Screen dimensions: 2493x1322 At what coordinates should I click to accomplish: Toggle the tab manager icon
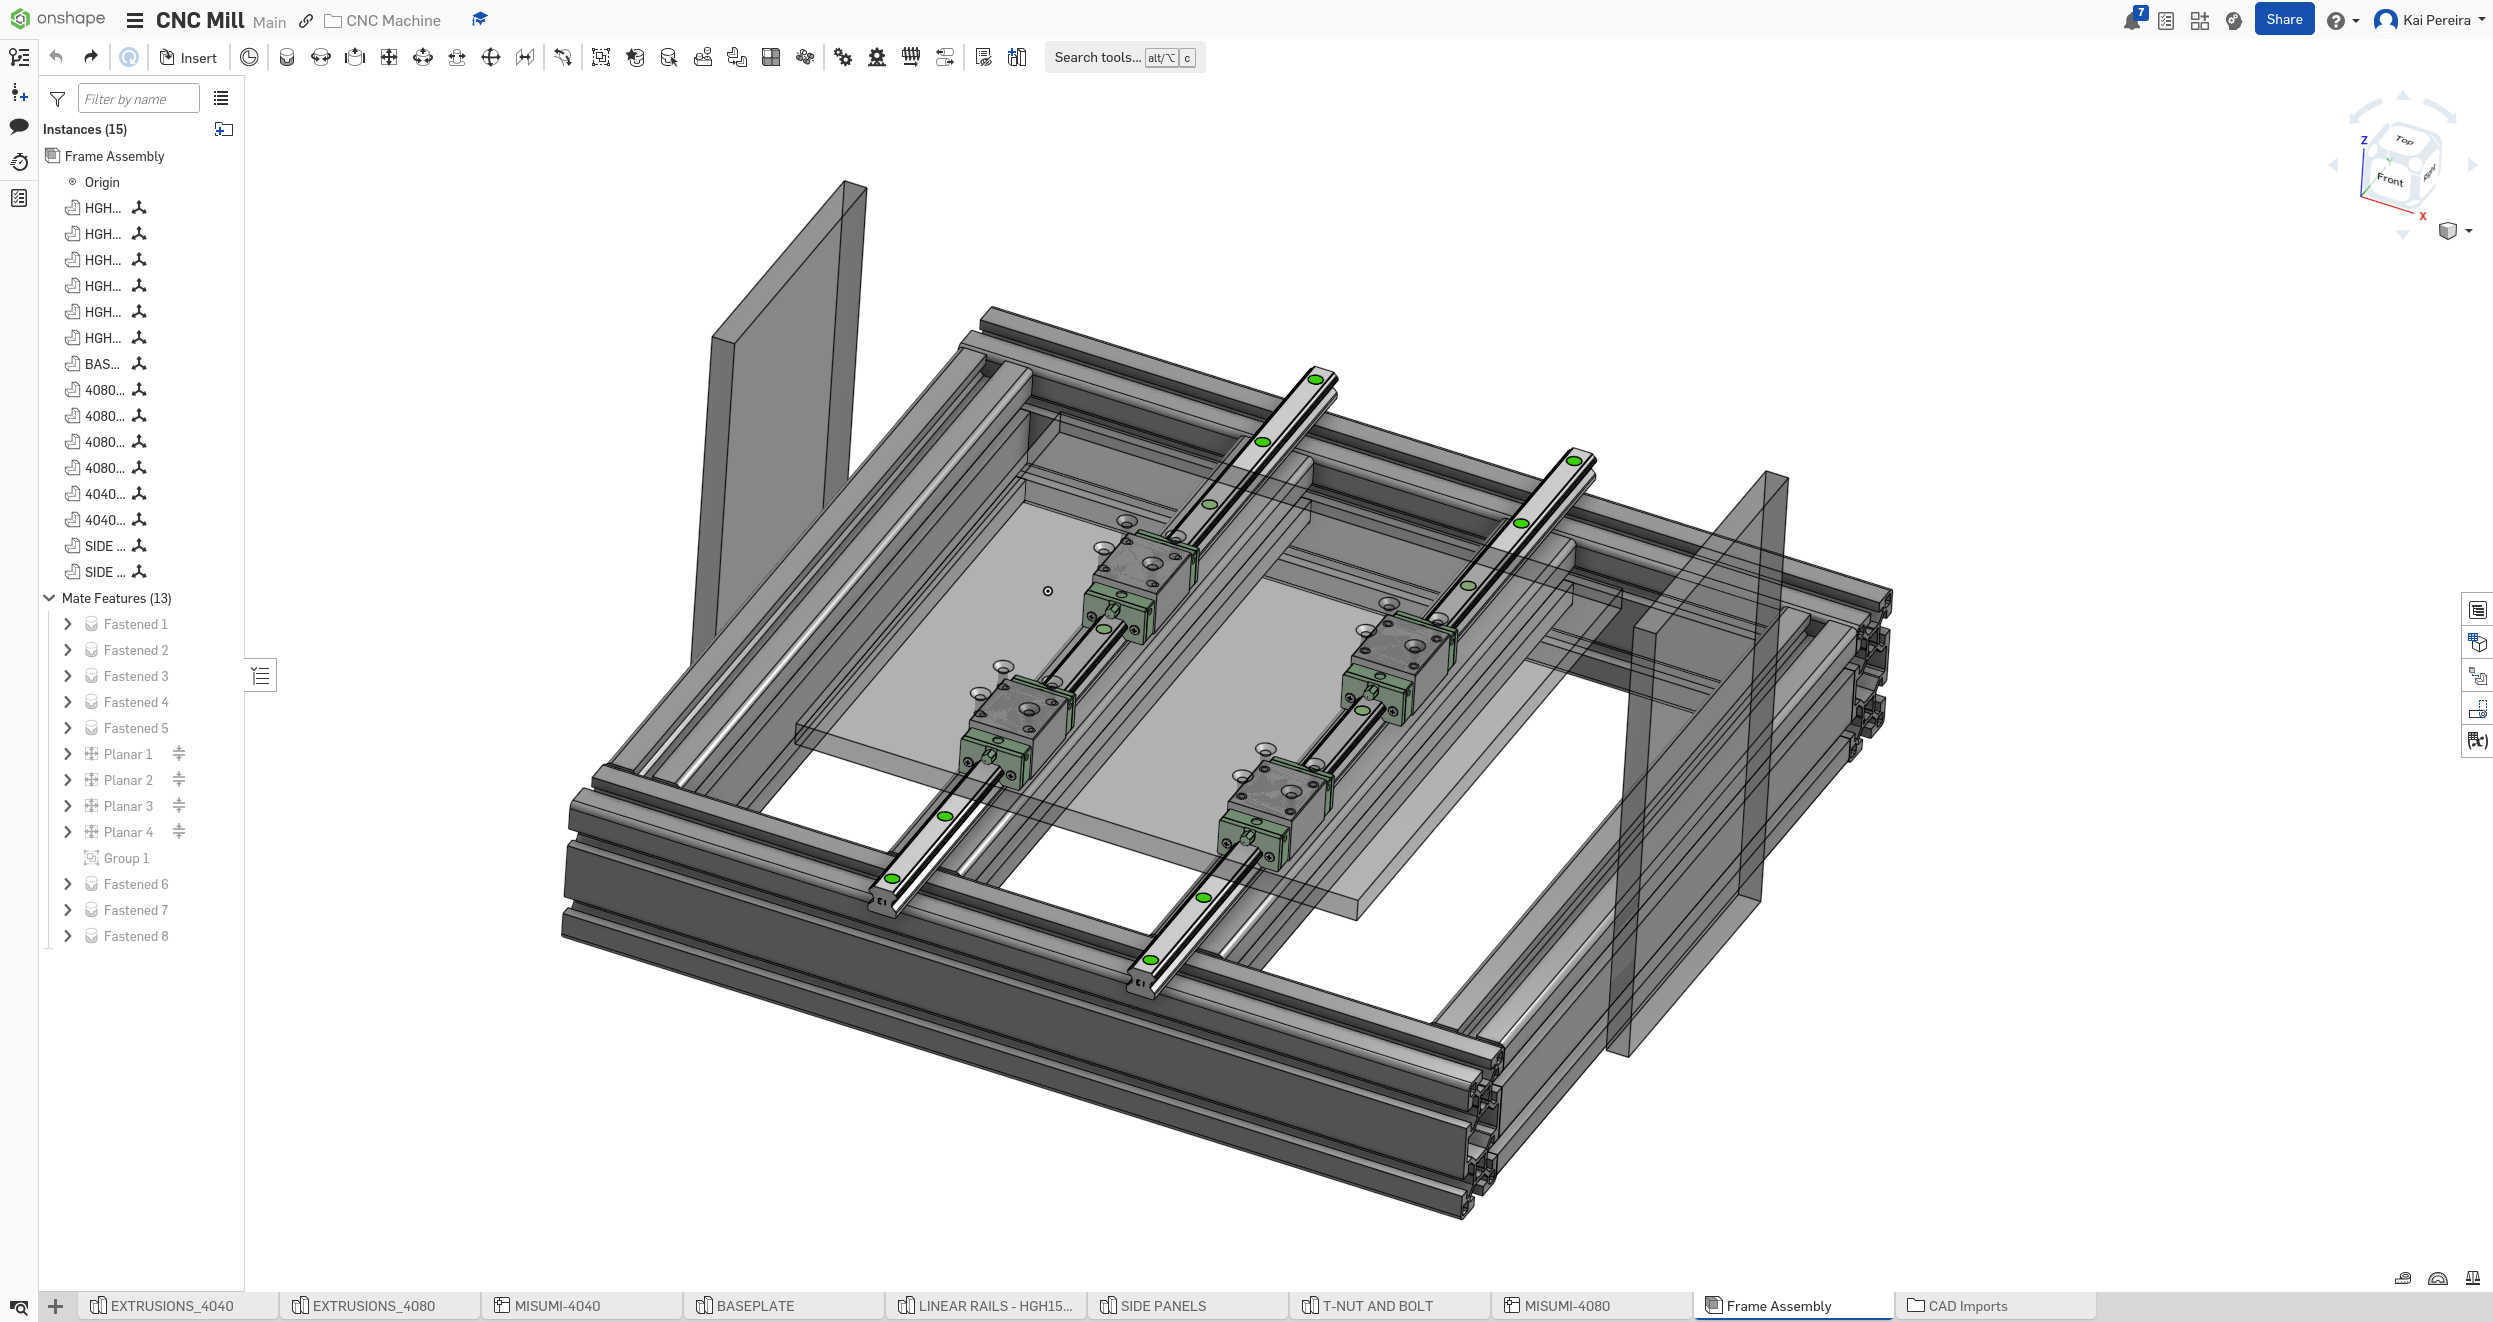click(19, 1306)
